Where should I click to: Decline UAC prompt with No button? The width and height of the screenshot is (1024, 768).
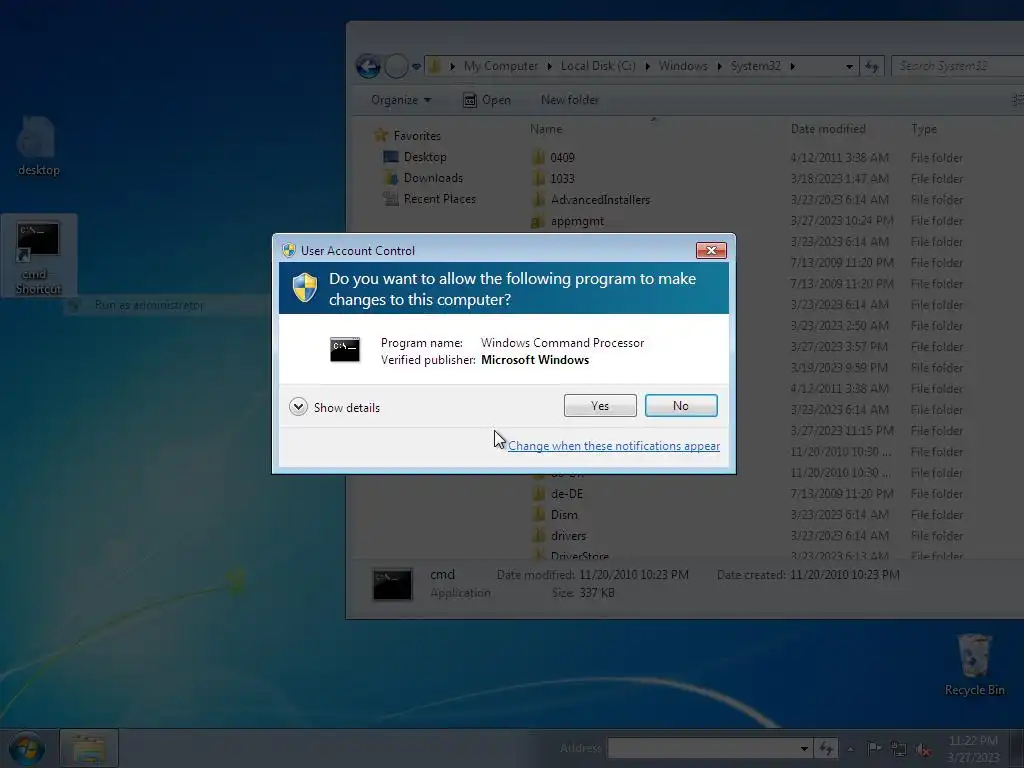[680, 406]
